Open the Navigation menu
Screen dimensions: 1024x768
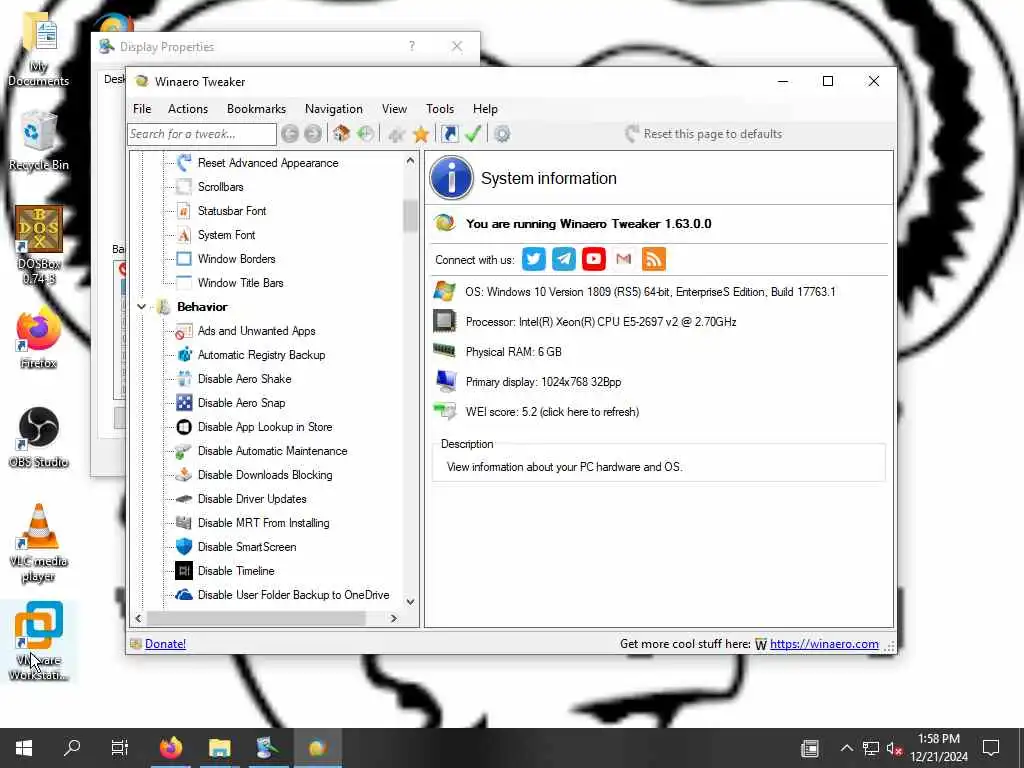tap(334, 109)
